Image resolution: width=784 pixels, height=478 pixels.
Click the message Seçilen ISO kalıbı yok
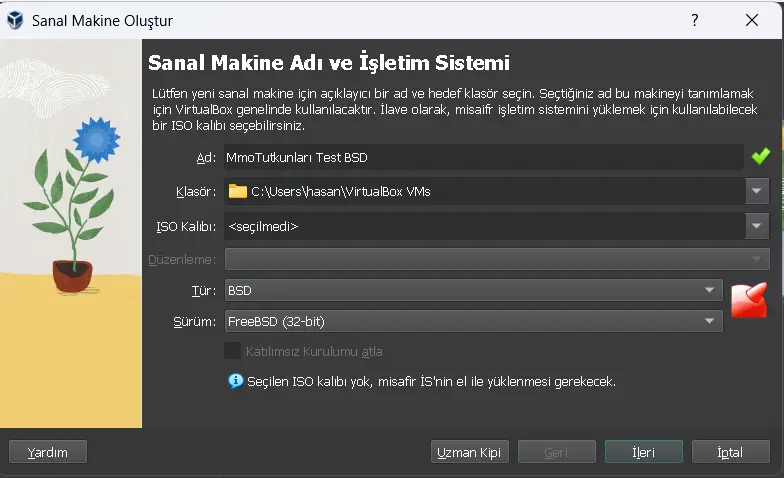(432, 382)
